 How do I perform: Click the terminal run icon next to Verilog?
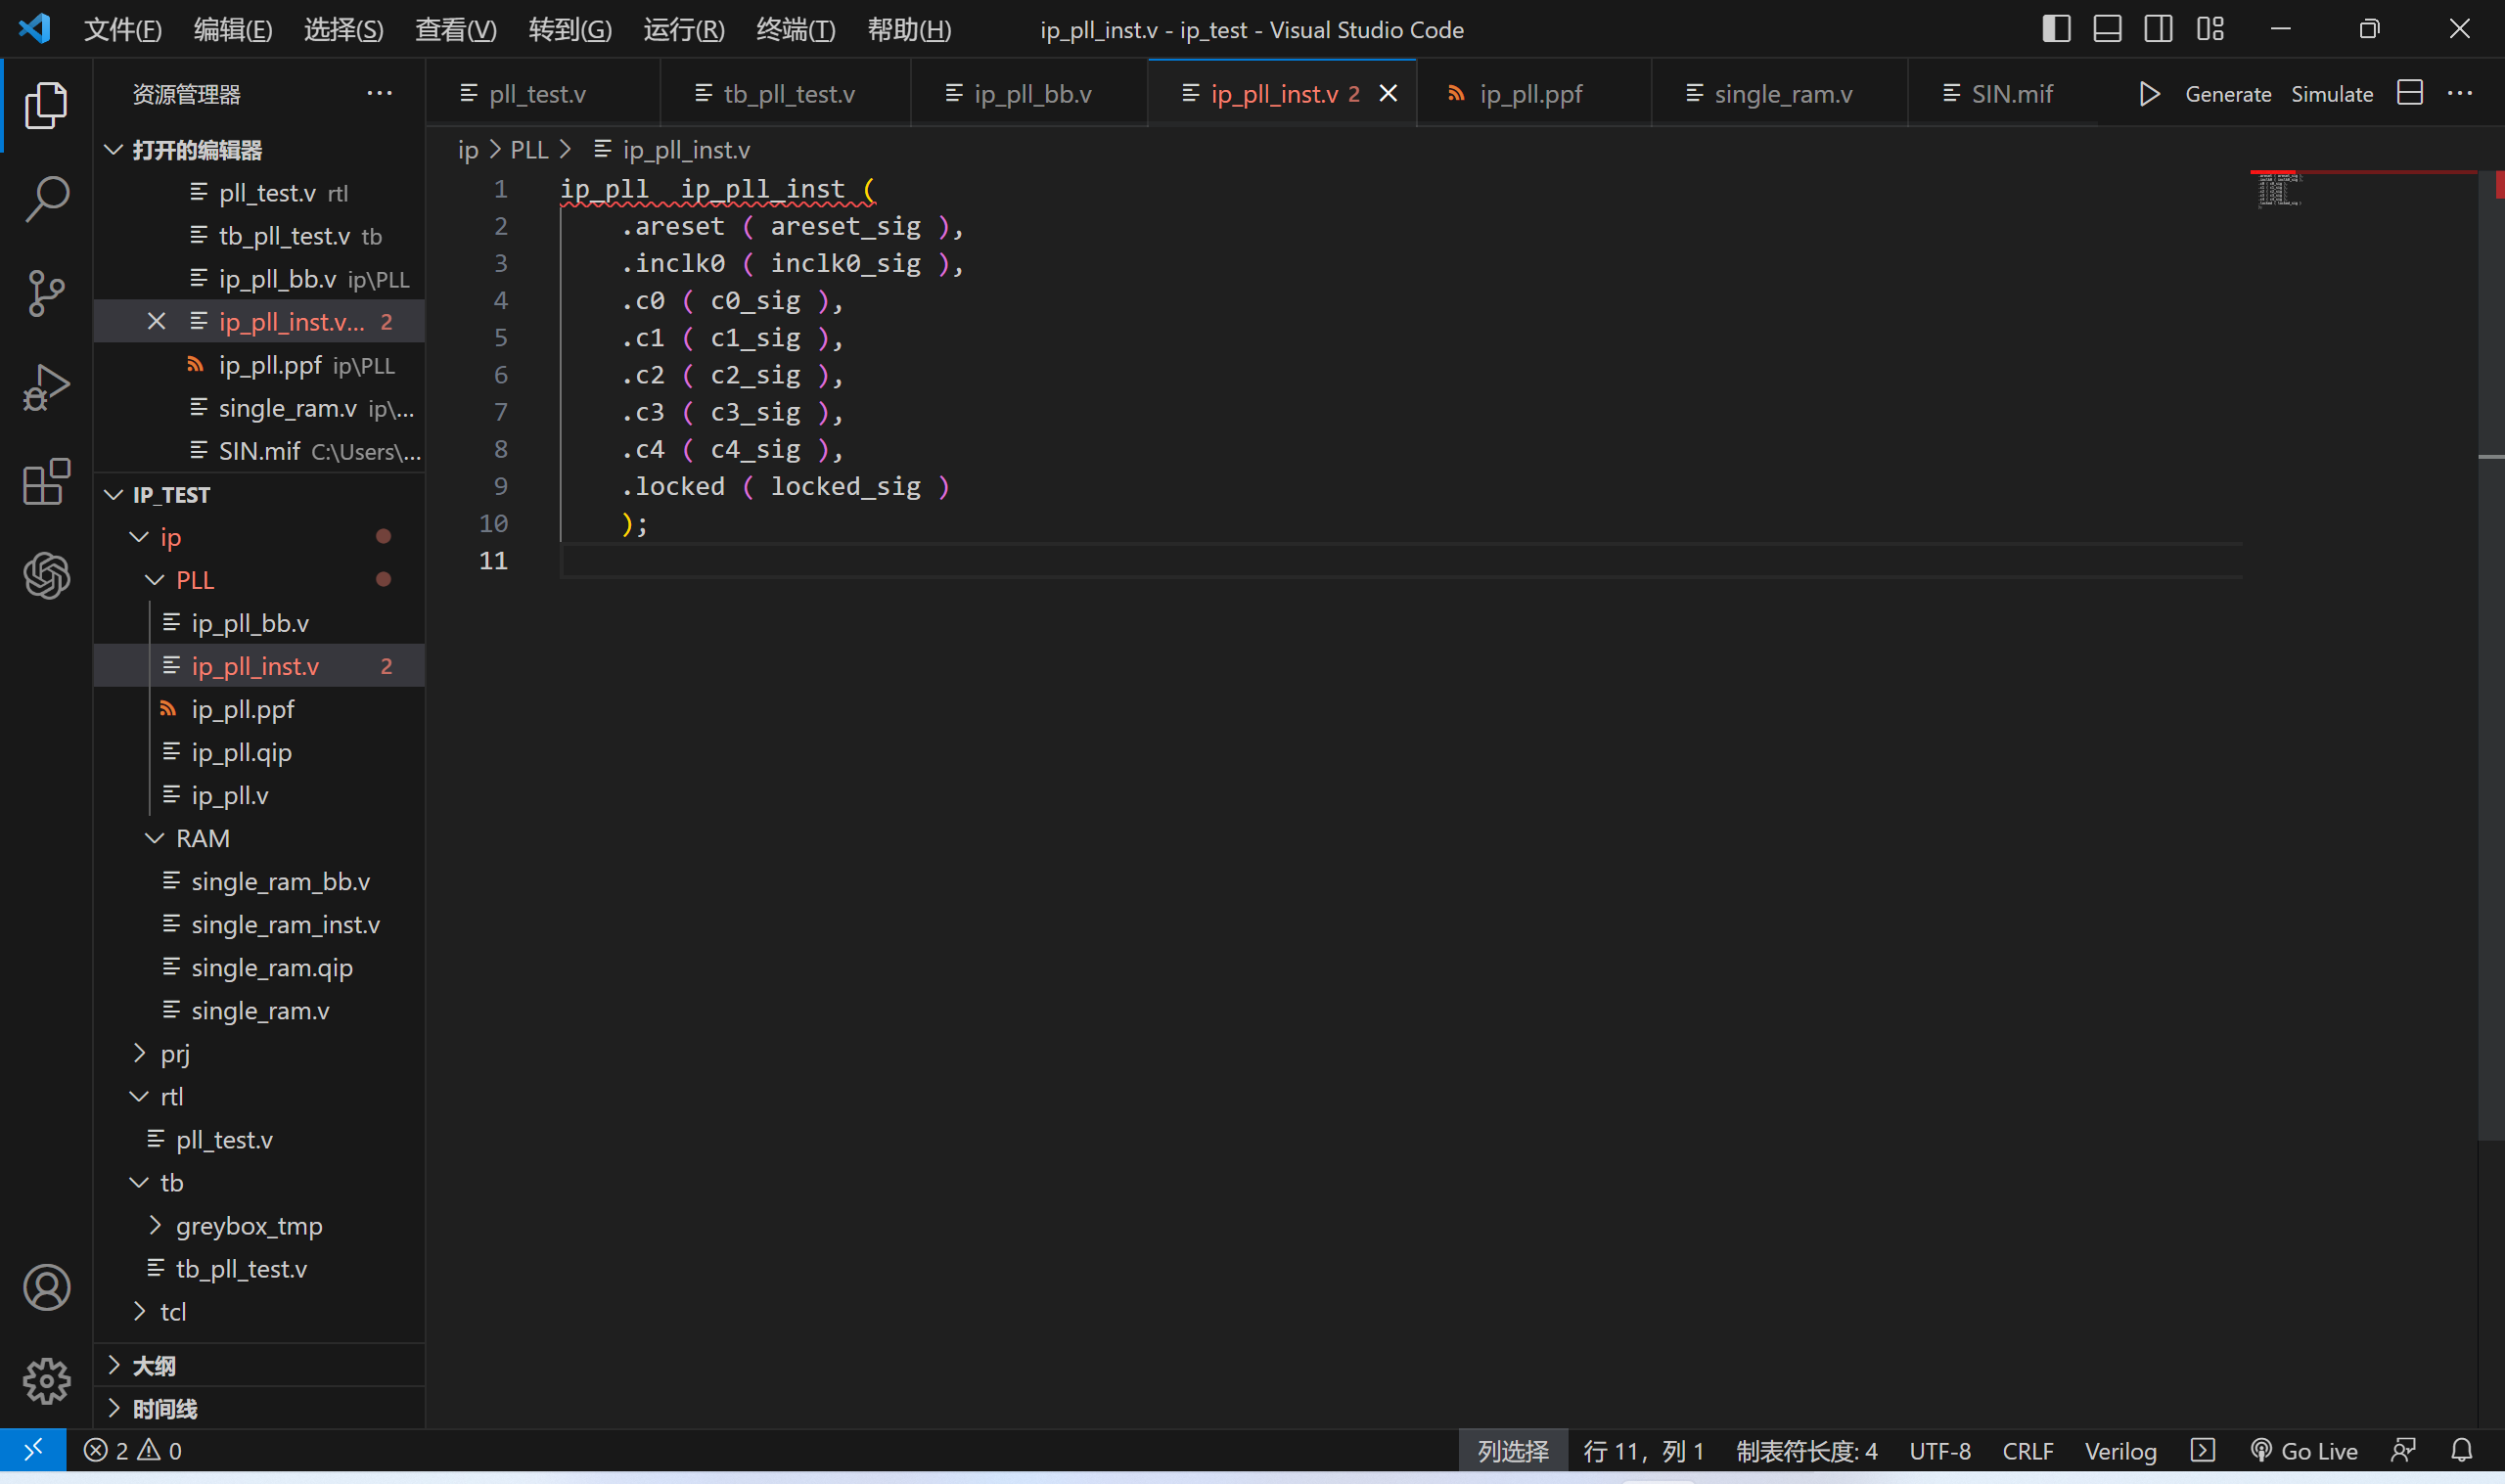[x=2203, y=1450]
